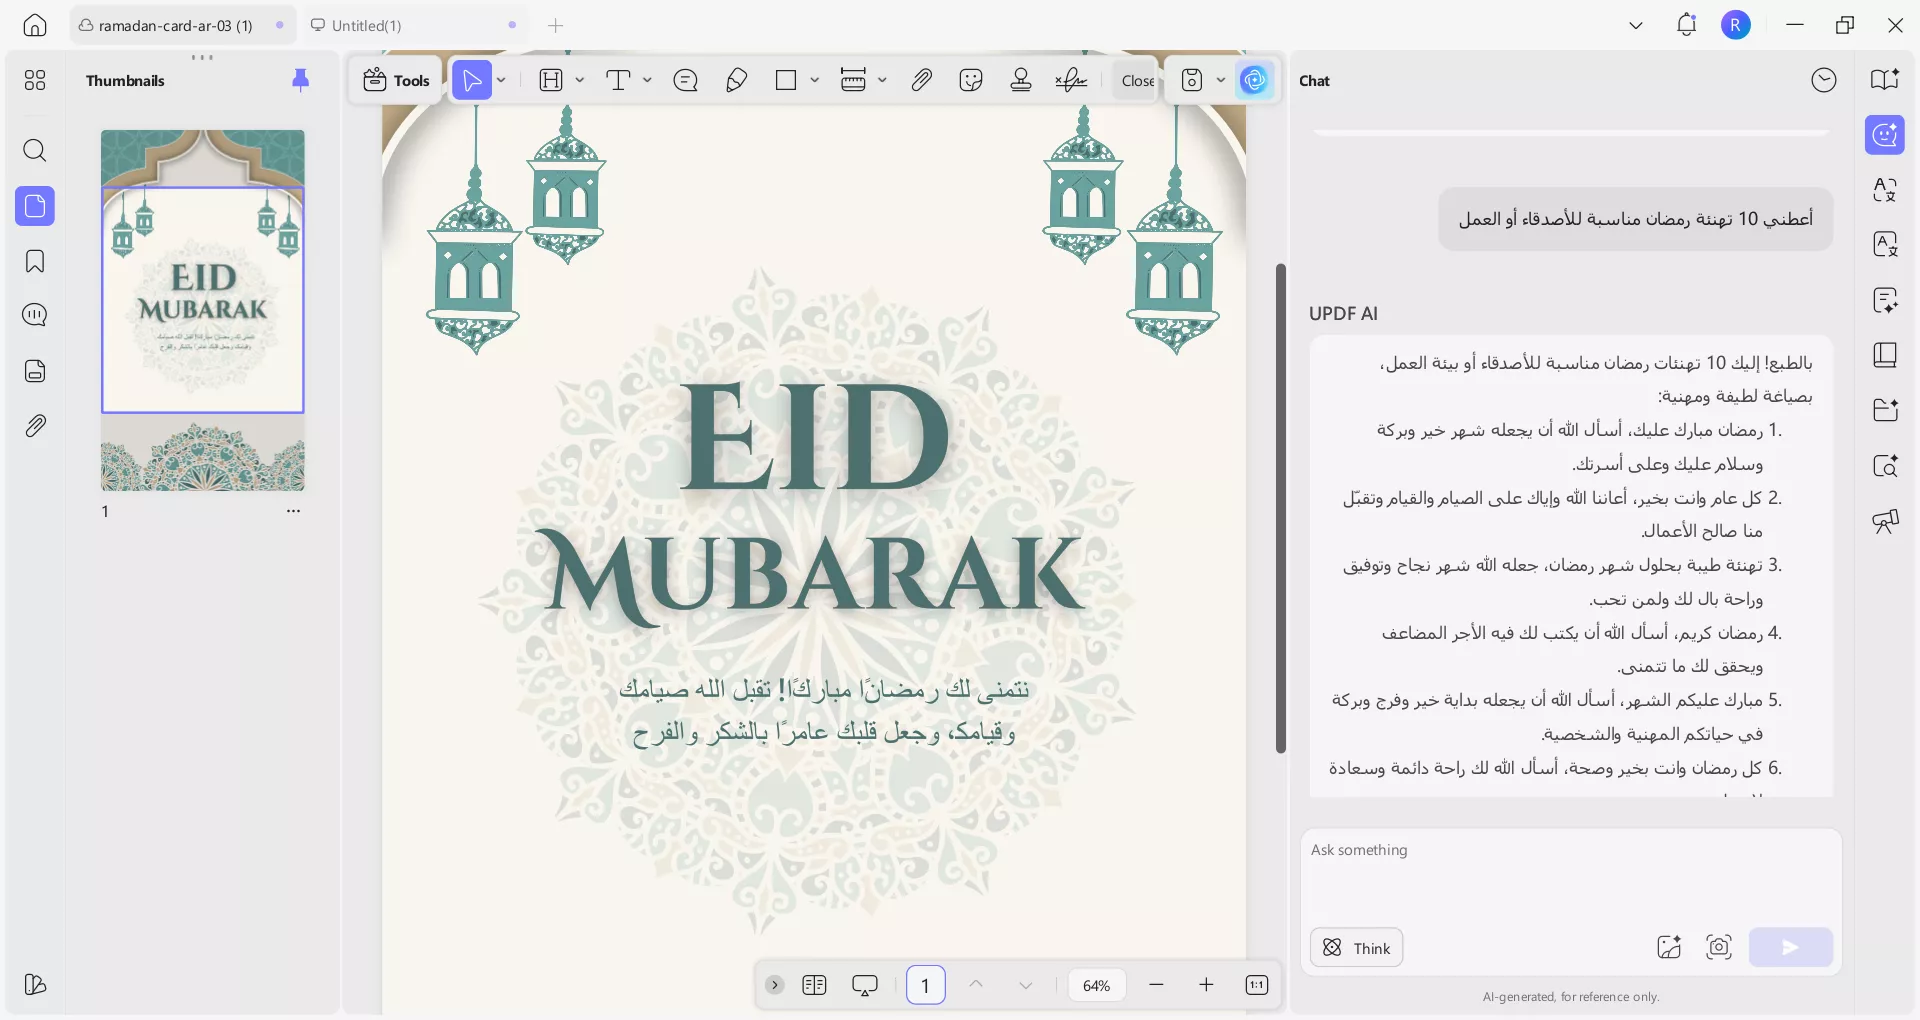This screenshot has height=1020, width=1920.
Task: Select the stamp tool
Action: 1020,80
